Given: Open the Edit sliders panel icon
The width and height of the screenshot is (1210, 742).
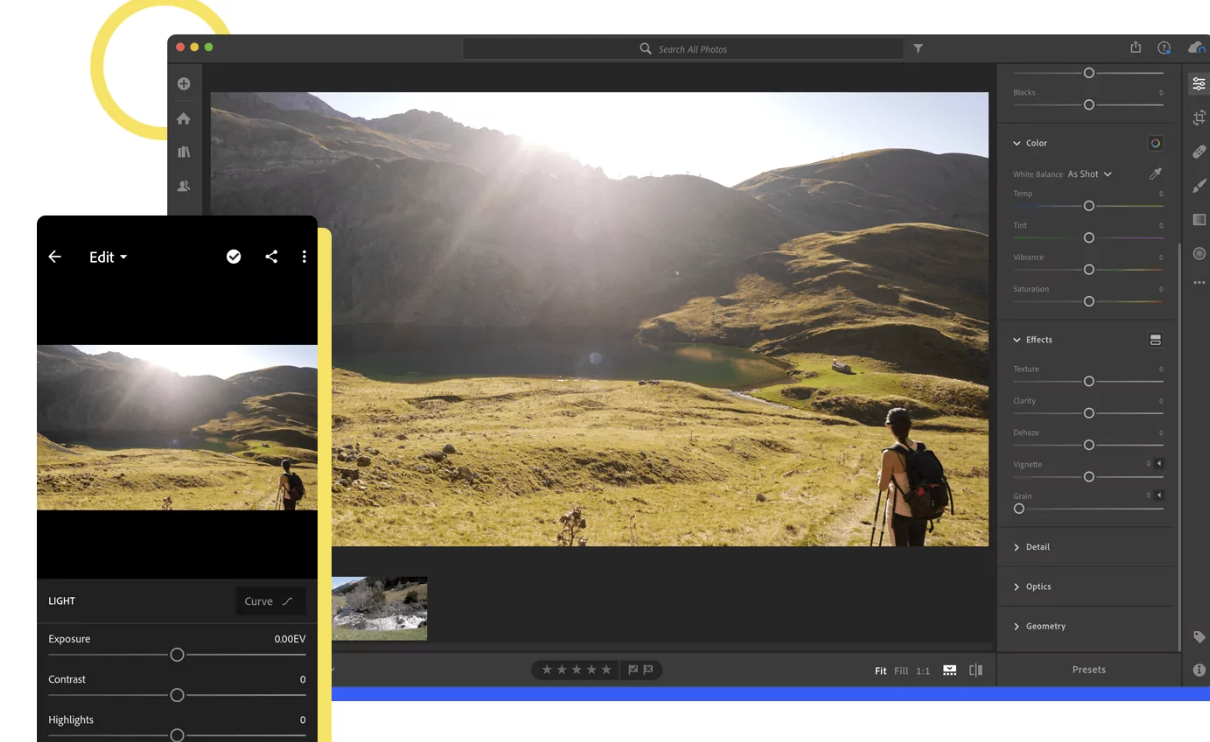Looking at the screenshot, I should (1198, 84).
